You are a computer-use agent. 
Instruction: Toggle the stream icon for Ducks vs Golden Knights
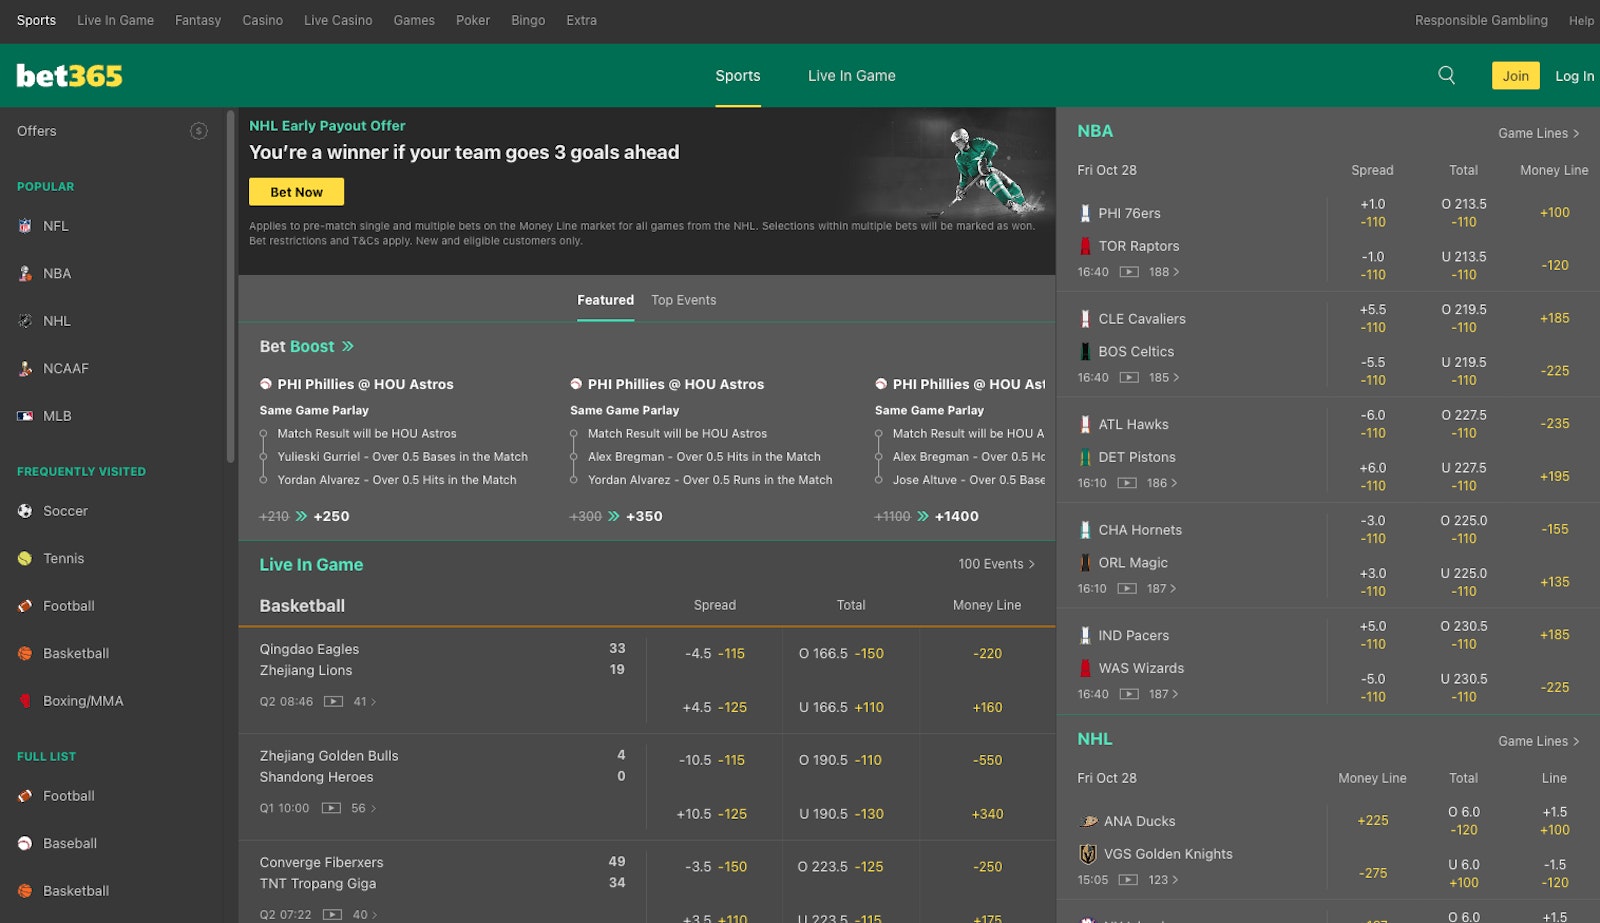(x=1128, y=880)
